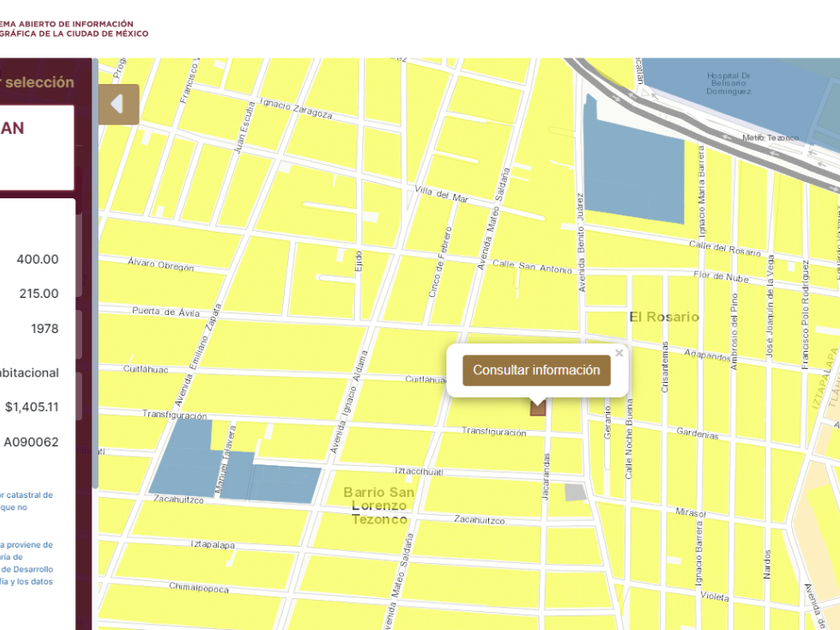Click the blue parcel beside Avenida Benito Juárez
Viewport: 840px width, 630px height.
tap(632, 165)
